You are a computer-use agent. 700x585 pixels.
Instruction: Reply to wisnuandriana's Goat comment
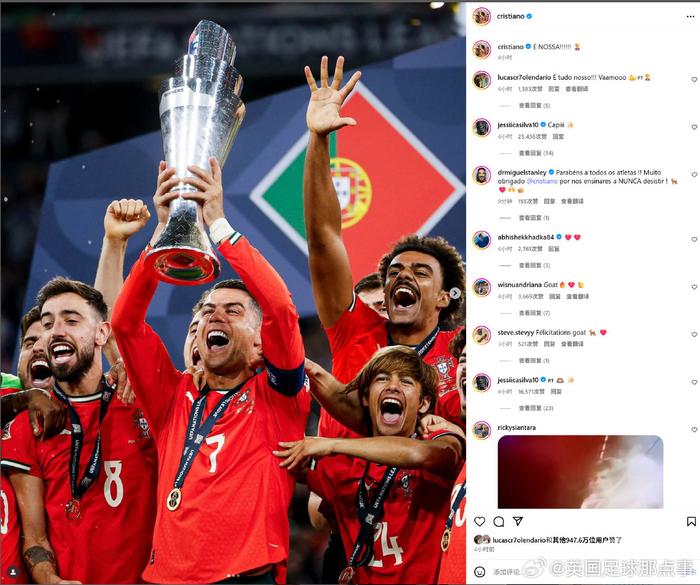(554, 297)
